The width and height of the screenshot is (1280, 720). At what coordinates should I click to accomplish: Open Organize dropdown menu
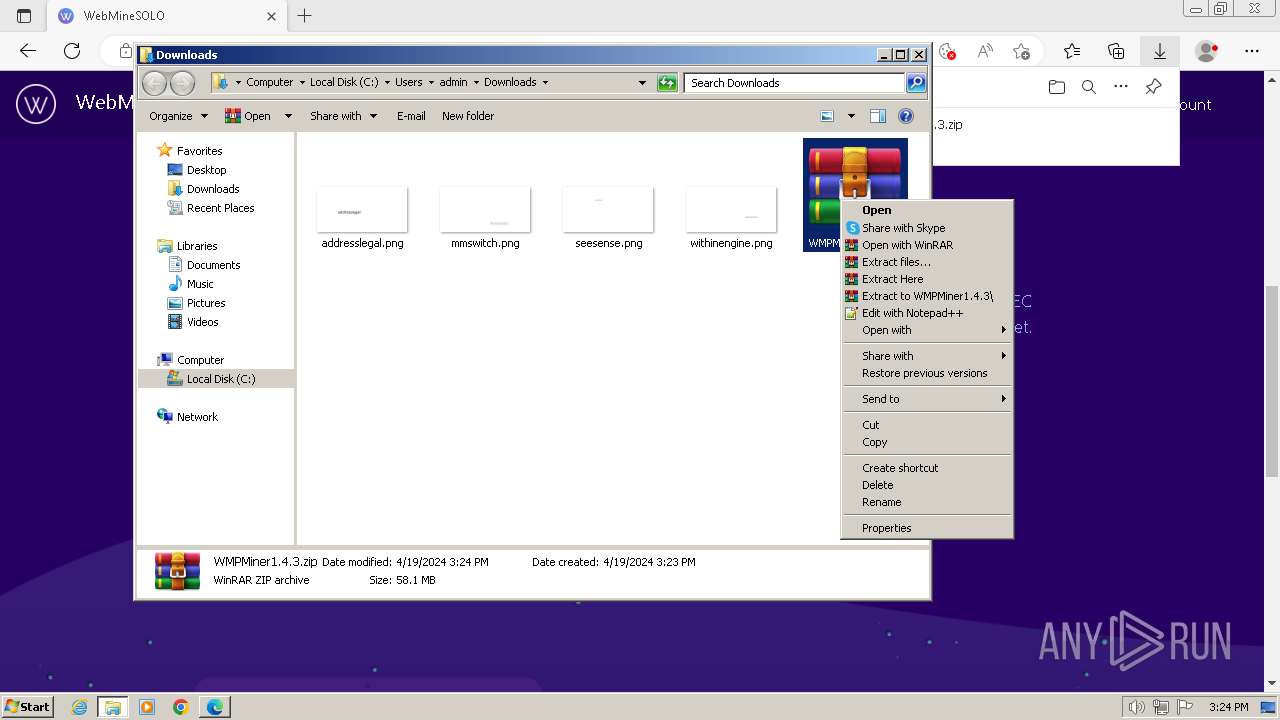pos(178,116)
